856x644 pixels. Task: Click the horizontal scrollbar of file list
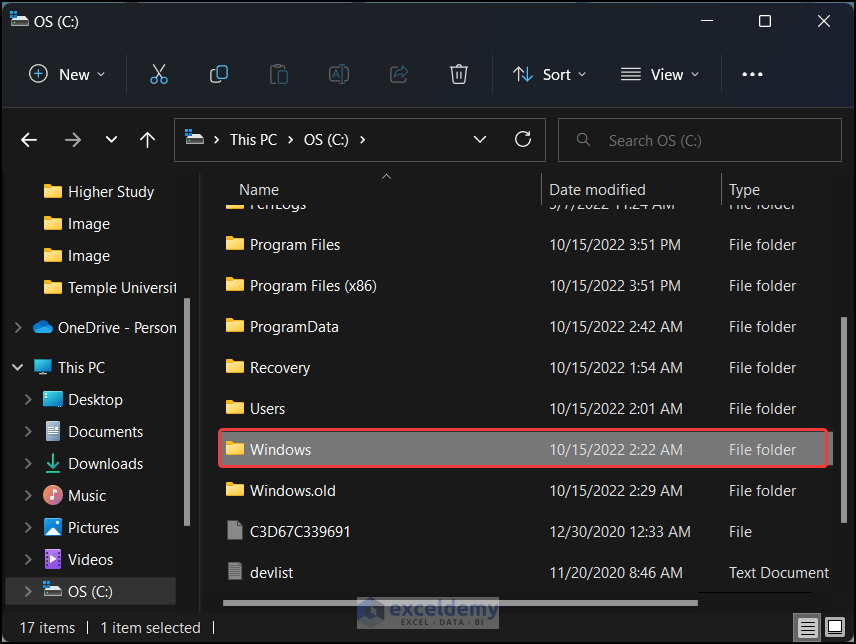pyautogui.click(x=460, y=603)
